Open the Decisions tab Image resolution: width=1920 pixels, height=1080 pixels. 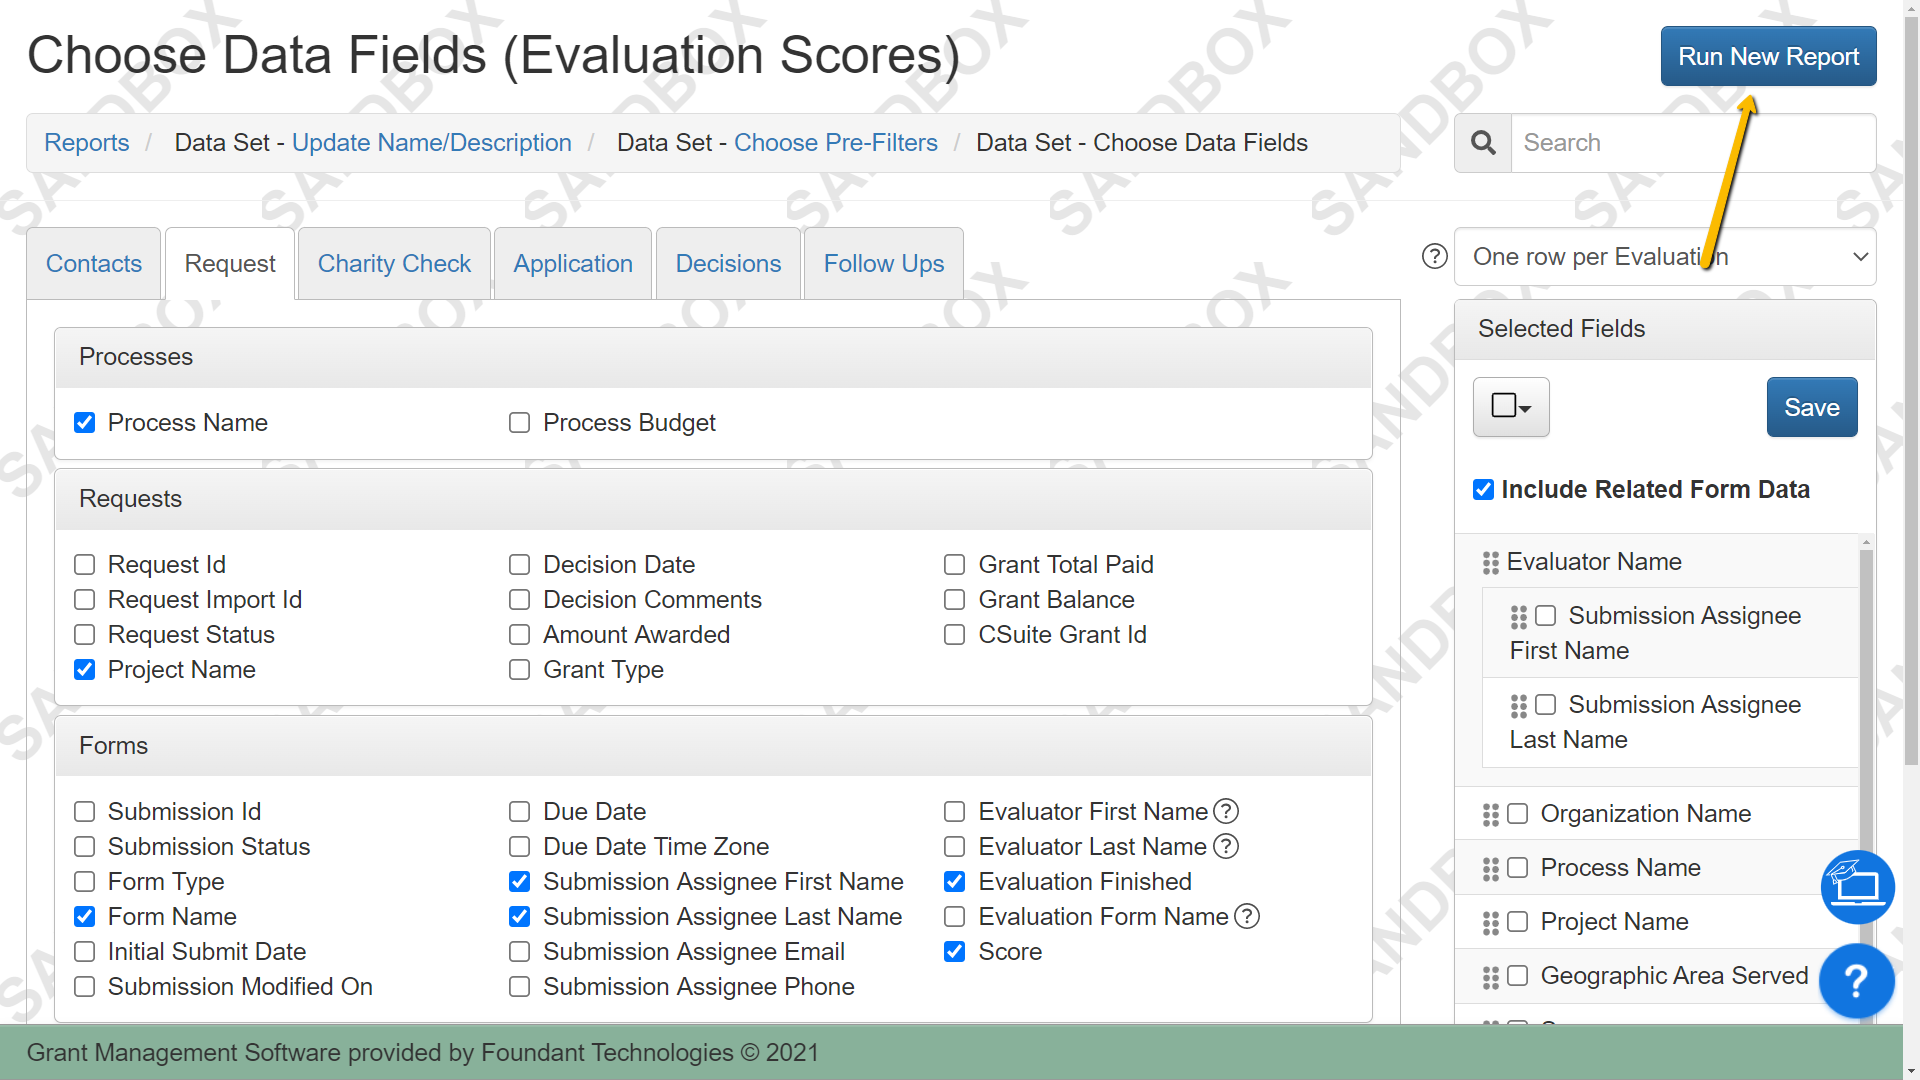(727, 263)
